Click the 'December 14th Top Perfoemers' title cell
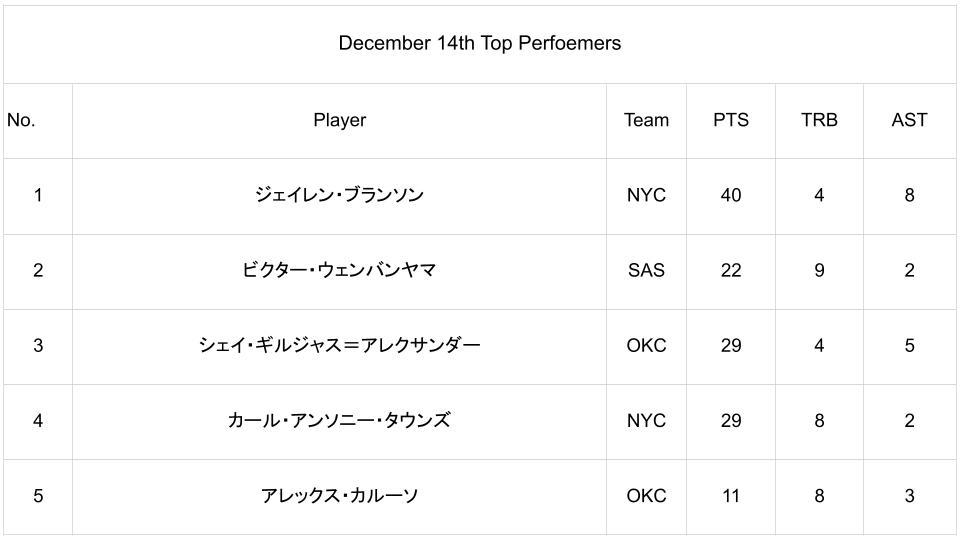Viewport: 960px width, 540px height. tap(480, 43)
